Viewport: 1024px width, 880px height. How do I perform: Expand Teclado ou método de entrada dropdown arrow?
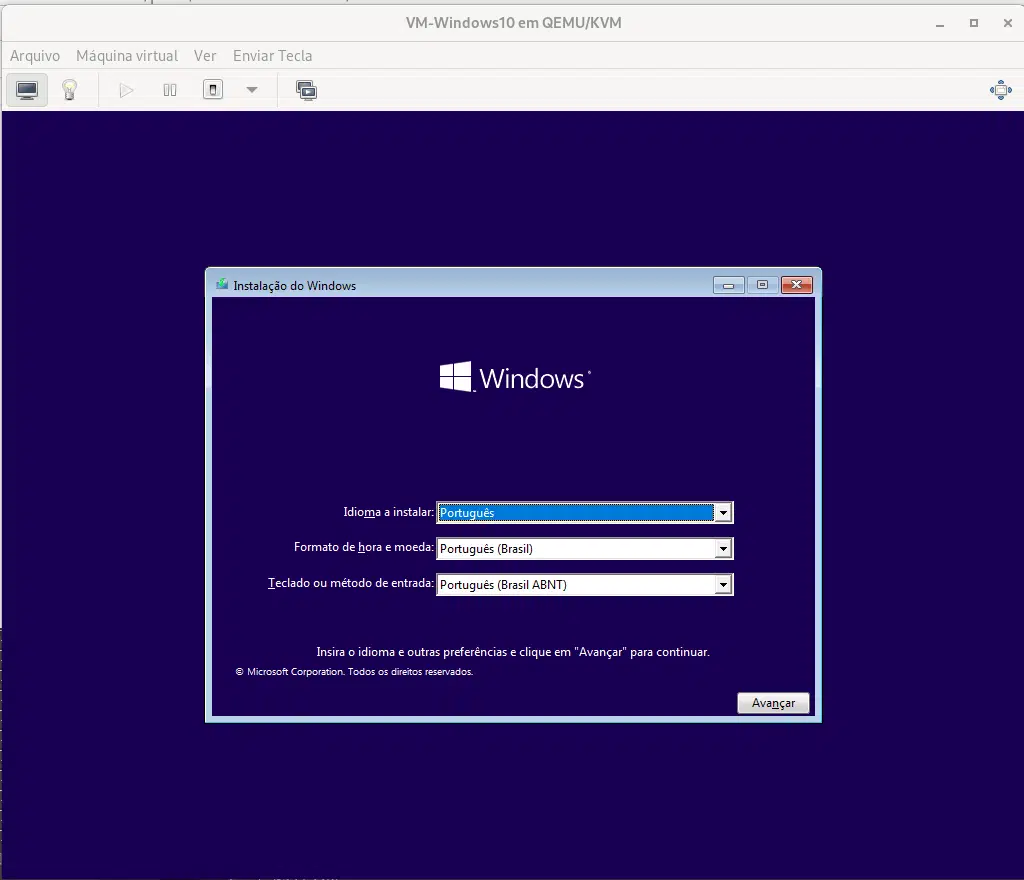(x=723, y=585)
